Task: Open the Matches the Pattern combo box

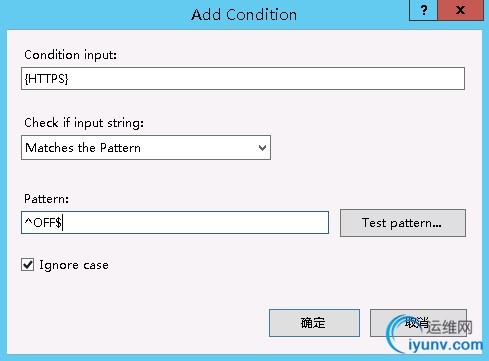Action: (146, 147)
